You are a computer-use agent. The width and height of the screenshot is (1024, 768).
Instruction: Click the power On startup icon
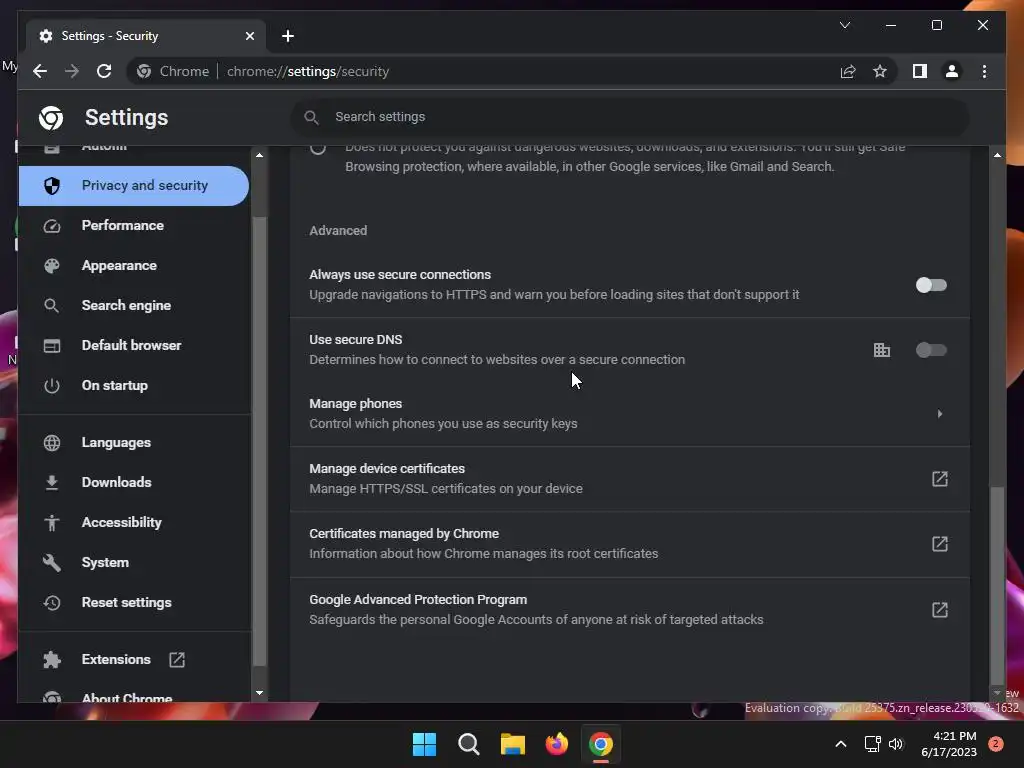point(52,385)
